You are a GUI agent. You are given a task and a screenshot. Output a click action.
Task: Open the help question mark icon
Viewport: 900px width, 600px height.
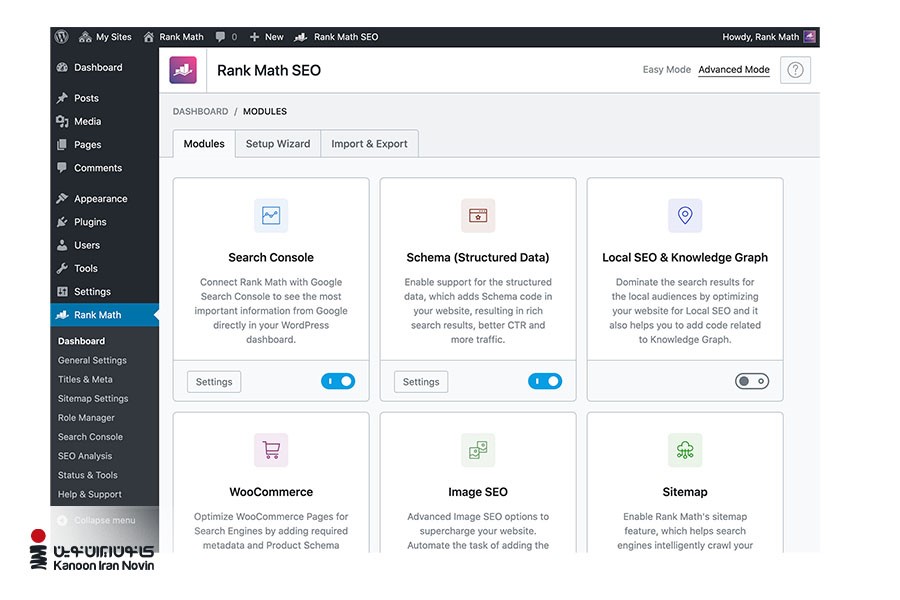(795, 70)
